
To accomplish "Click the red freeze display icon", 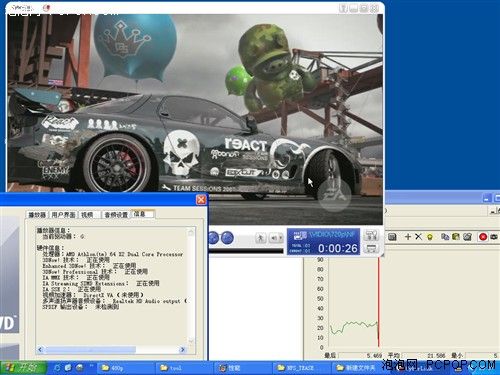I will click(483, 237).
